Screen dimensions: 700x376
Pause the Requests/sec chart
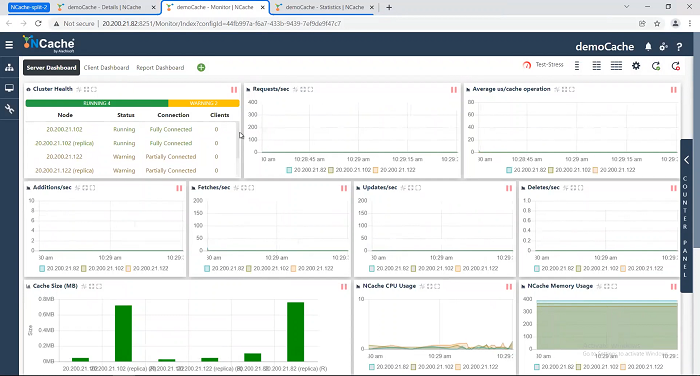coord(454,90)
